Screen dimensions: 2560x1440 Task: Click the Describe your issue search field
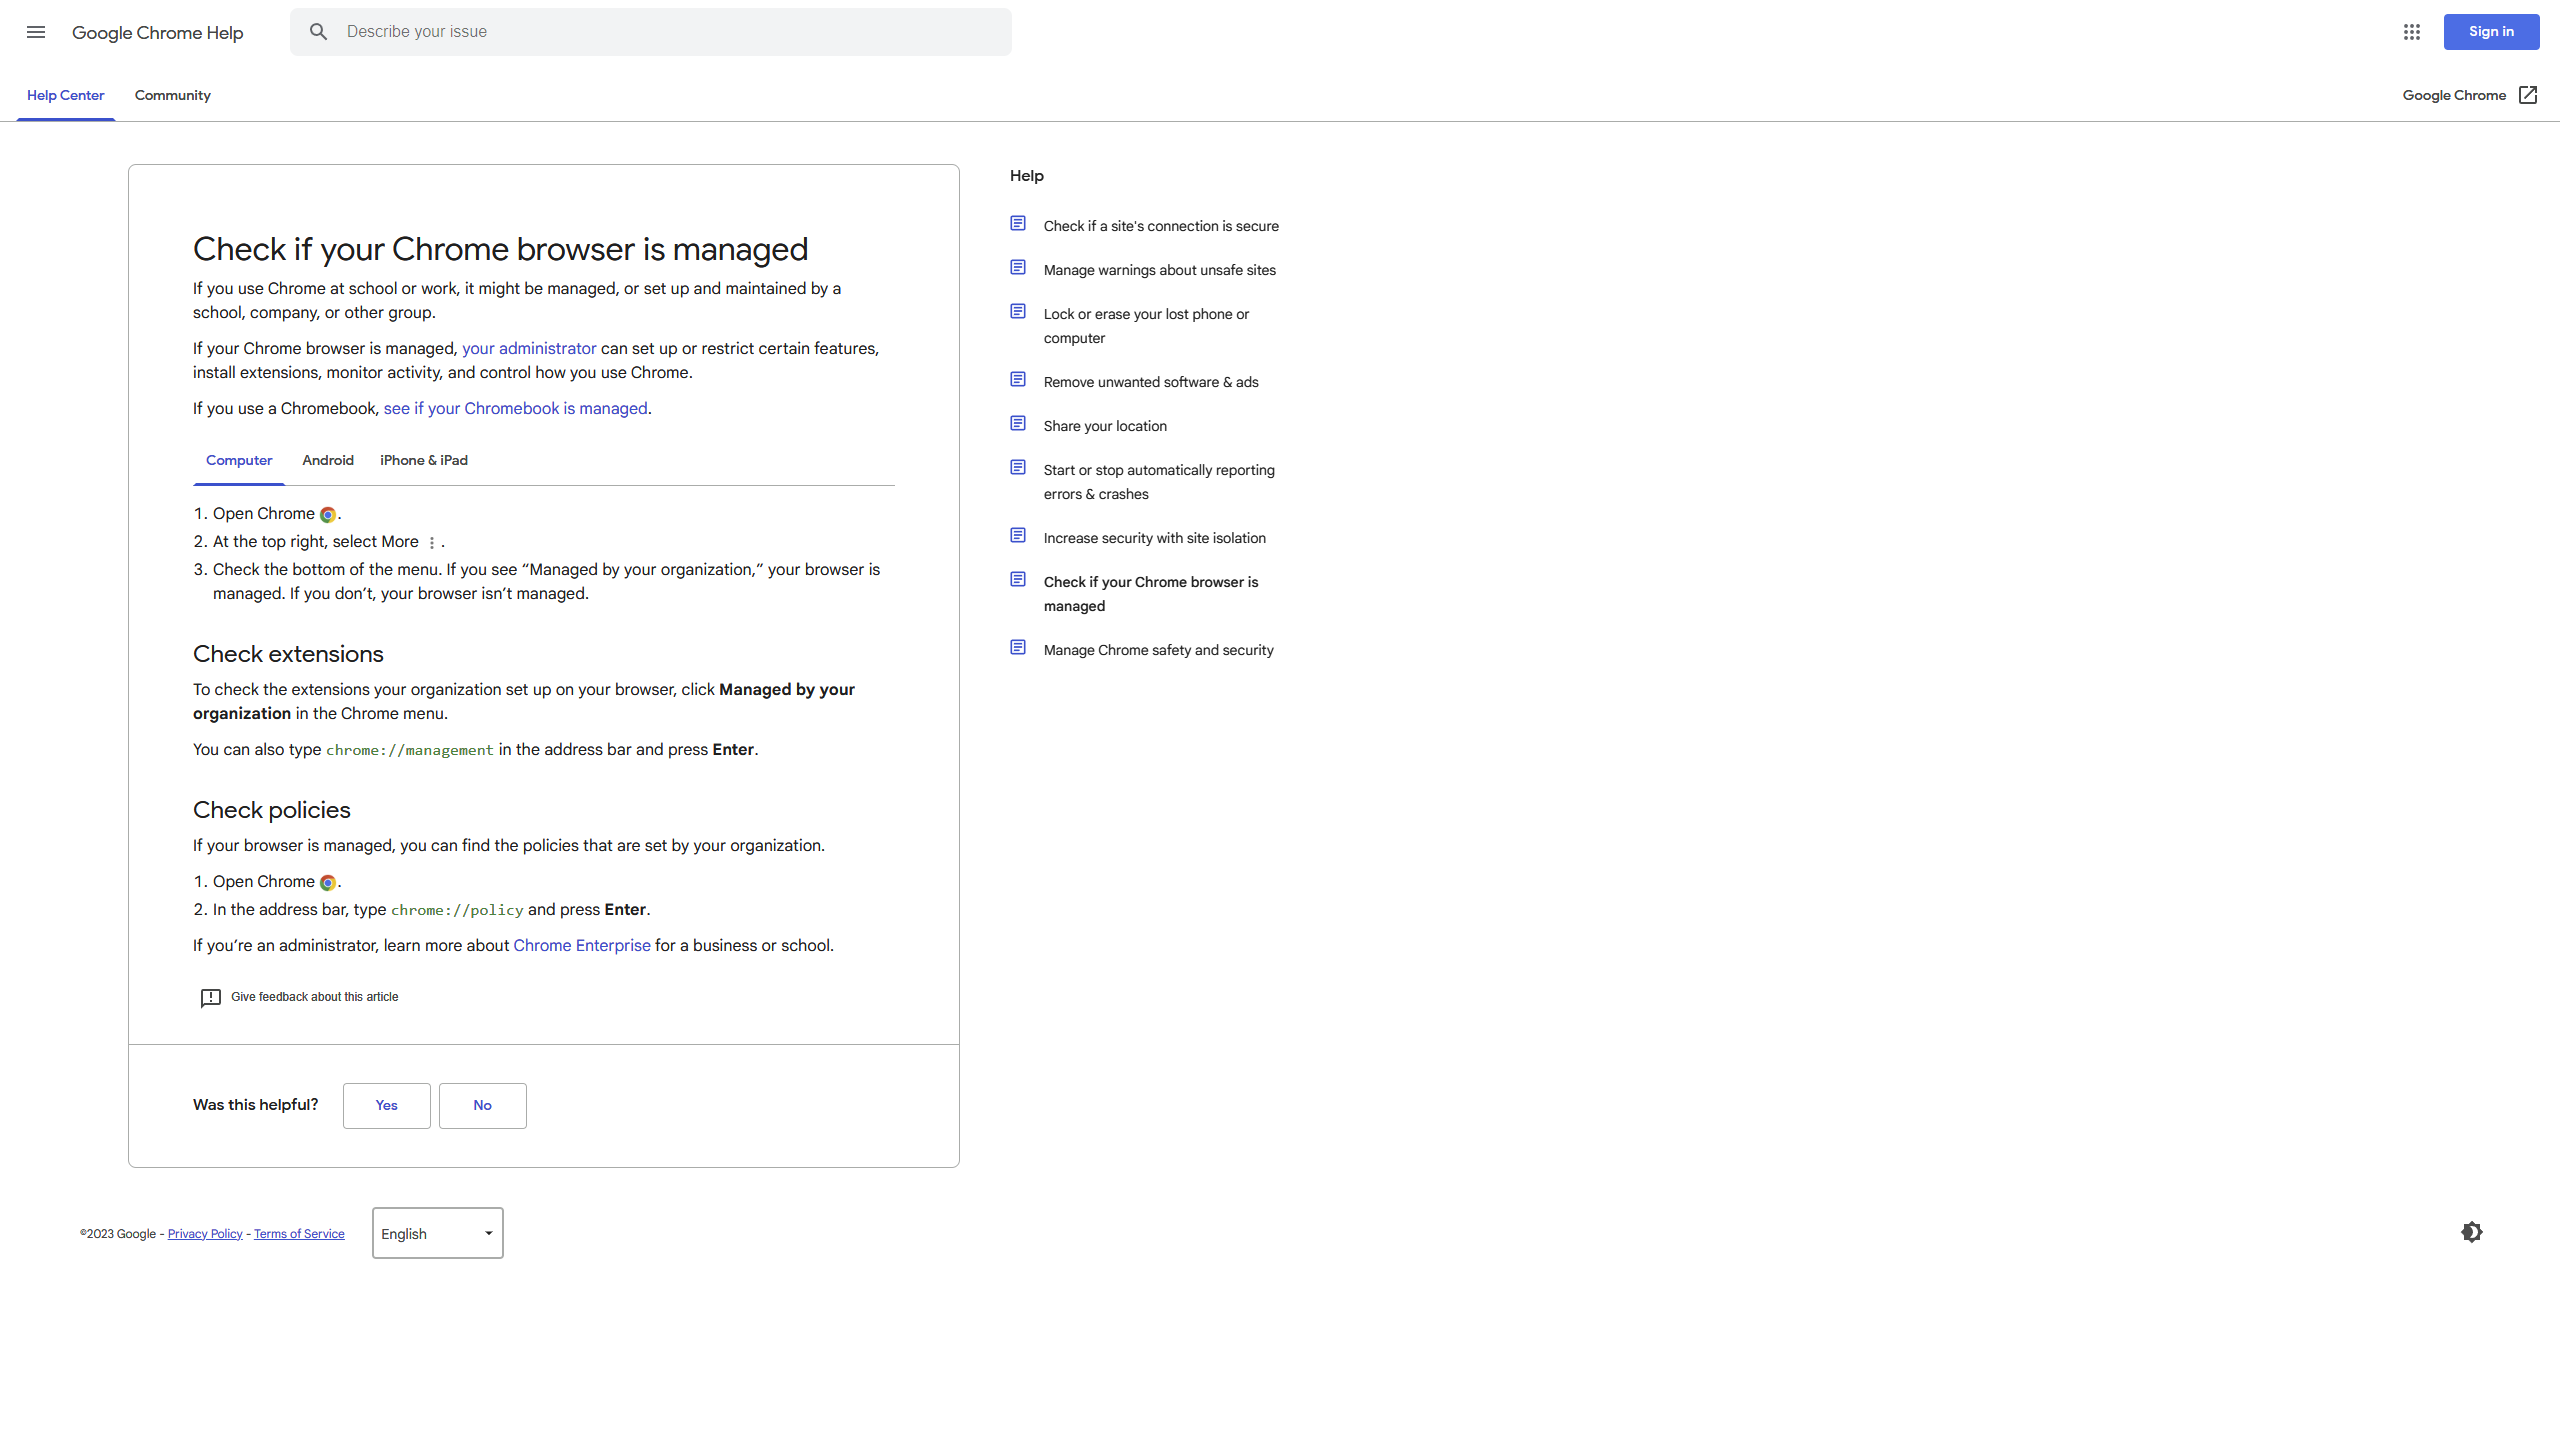coord(651,32)
